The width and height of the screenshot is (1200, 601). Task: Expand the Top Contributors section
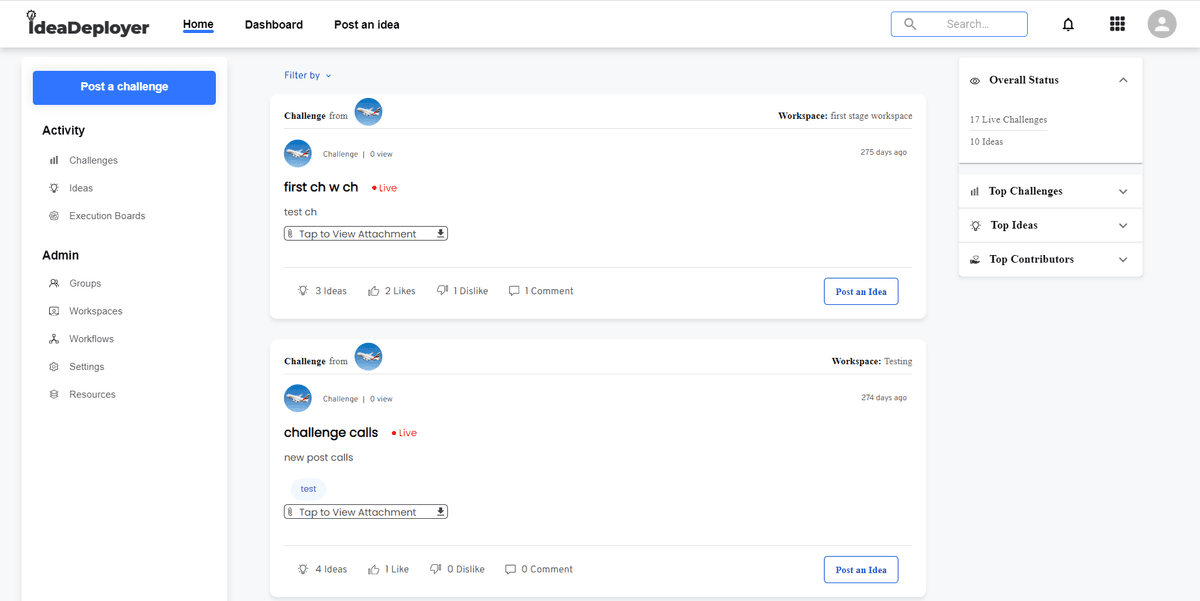(x=1123, y=259)
